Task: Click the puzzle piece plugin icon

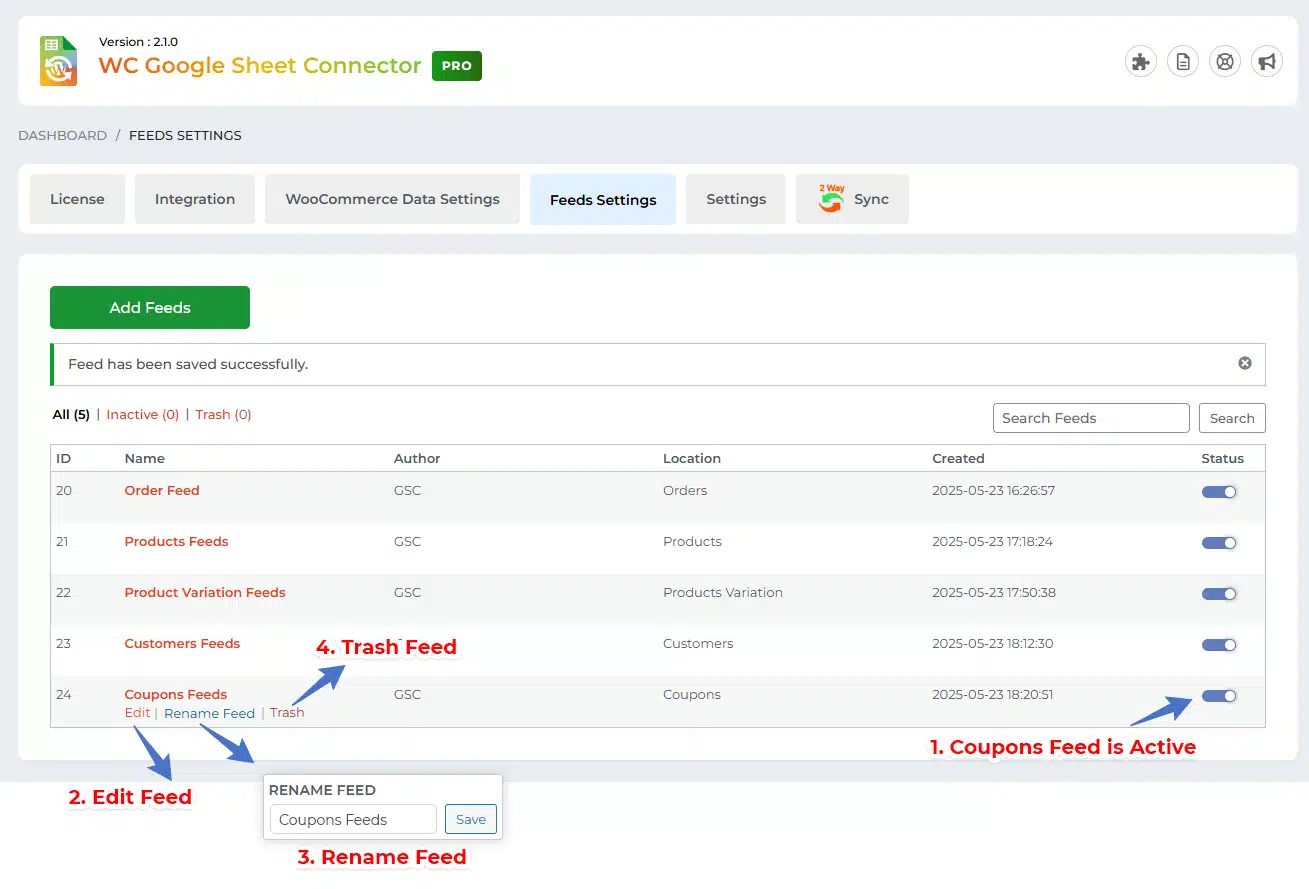Action: [1140, 62]
